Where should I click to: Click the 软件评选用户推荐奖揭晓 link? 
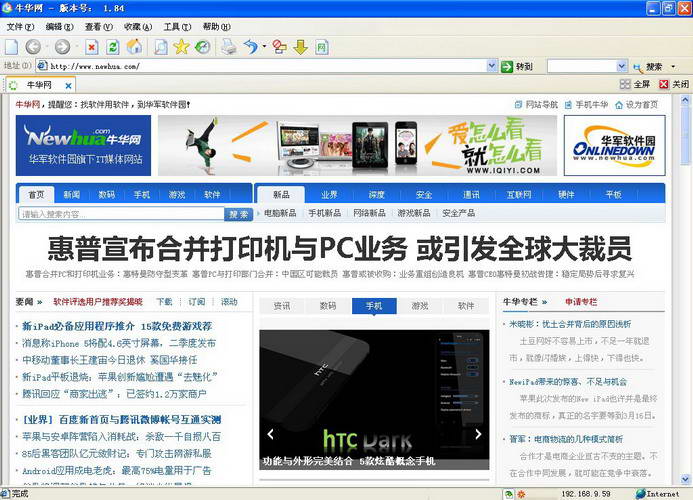click(x=98, y=302)
